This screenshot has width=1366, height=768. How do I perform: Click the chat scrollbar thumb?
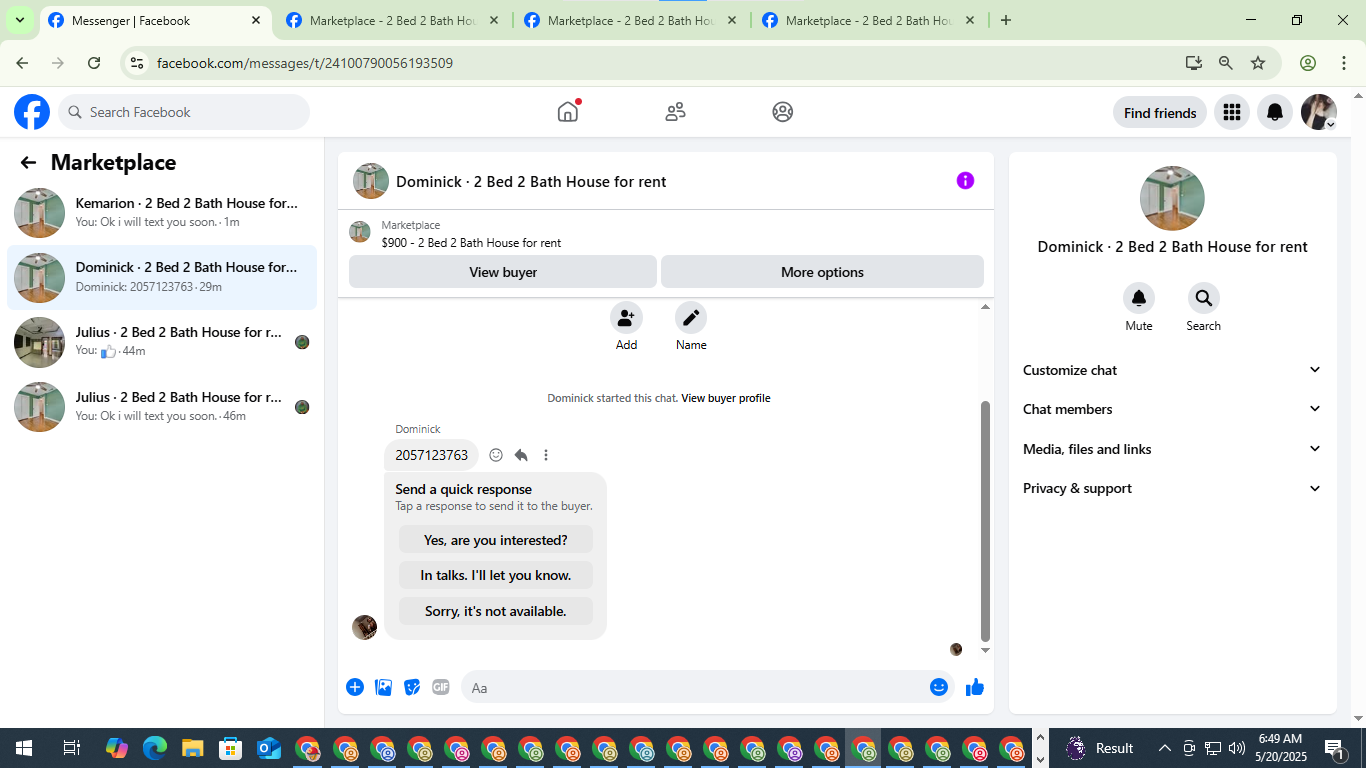point(985,520)
